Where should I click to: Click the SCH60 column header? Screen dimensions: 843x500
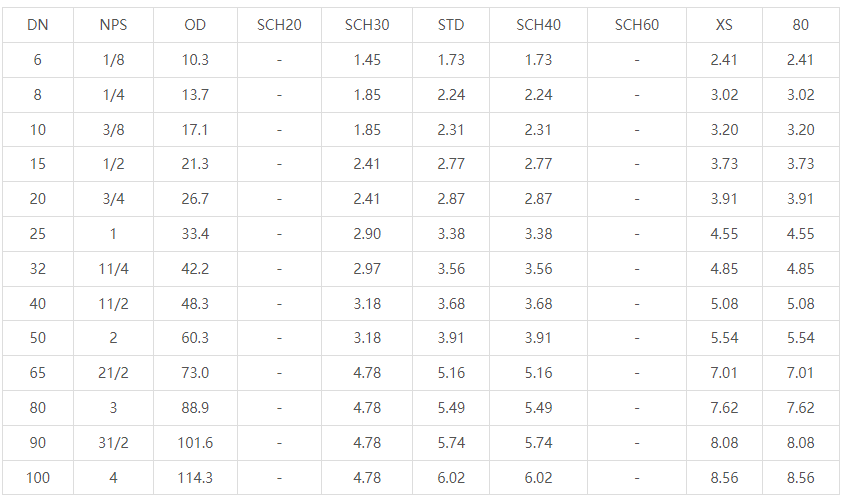637,25
